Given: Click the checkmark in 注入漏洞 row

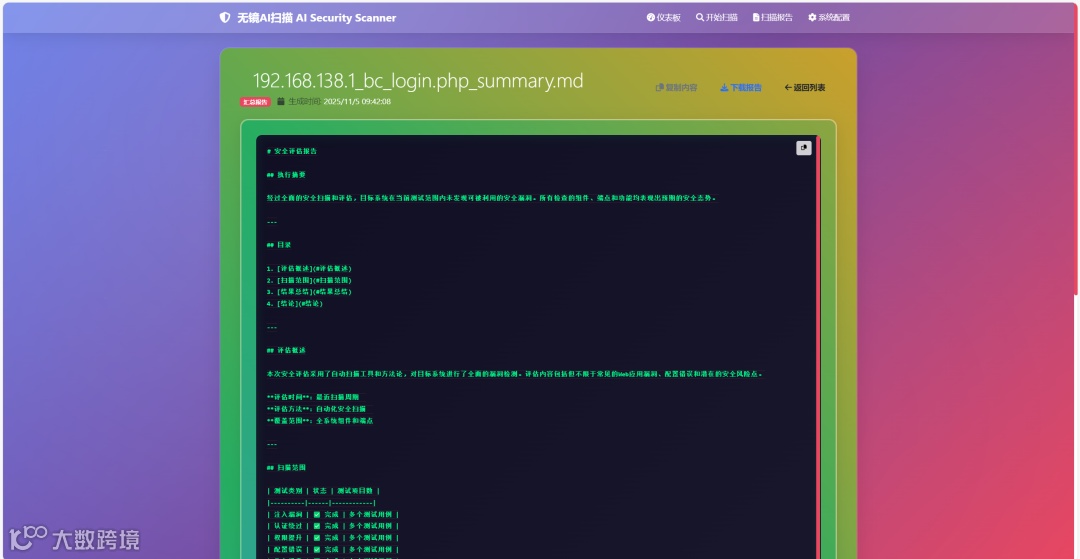Looking at the screenshot, I should [316, 514].
